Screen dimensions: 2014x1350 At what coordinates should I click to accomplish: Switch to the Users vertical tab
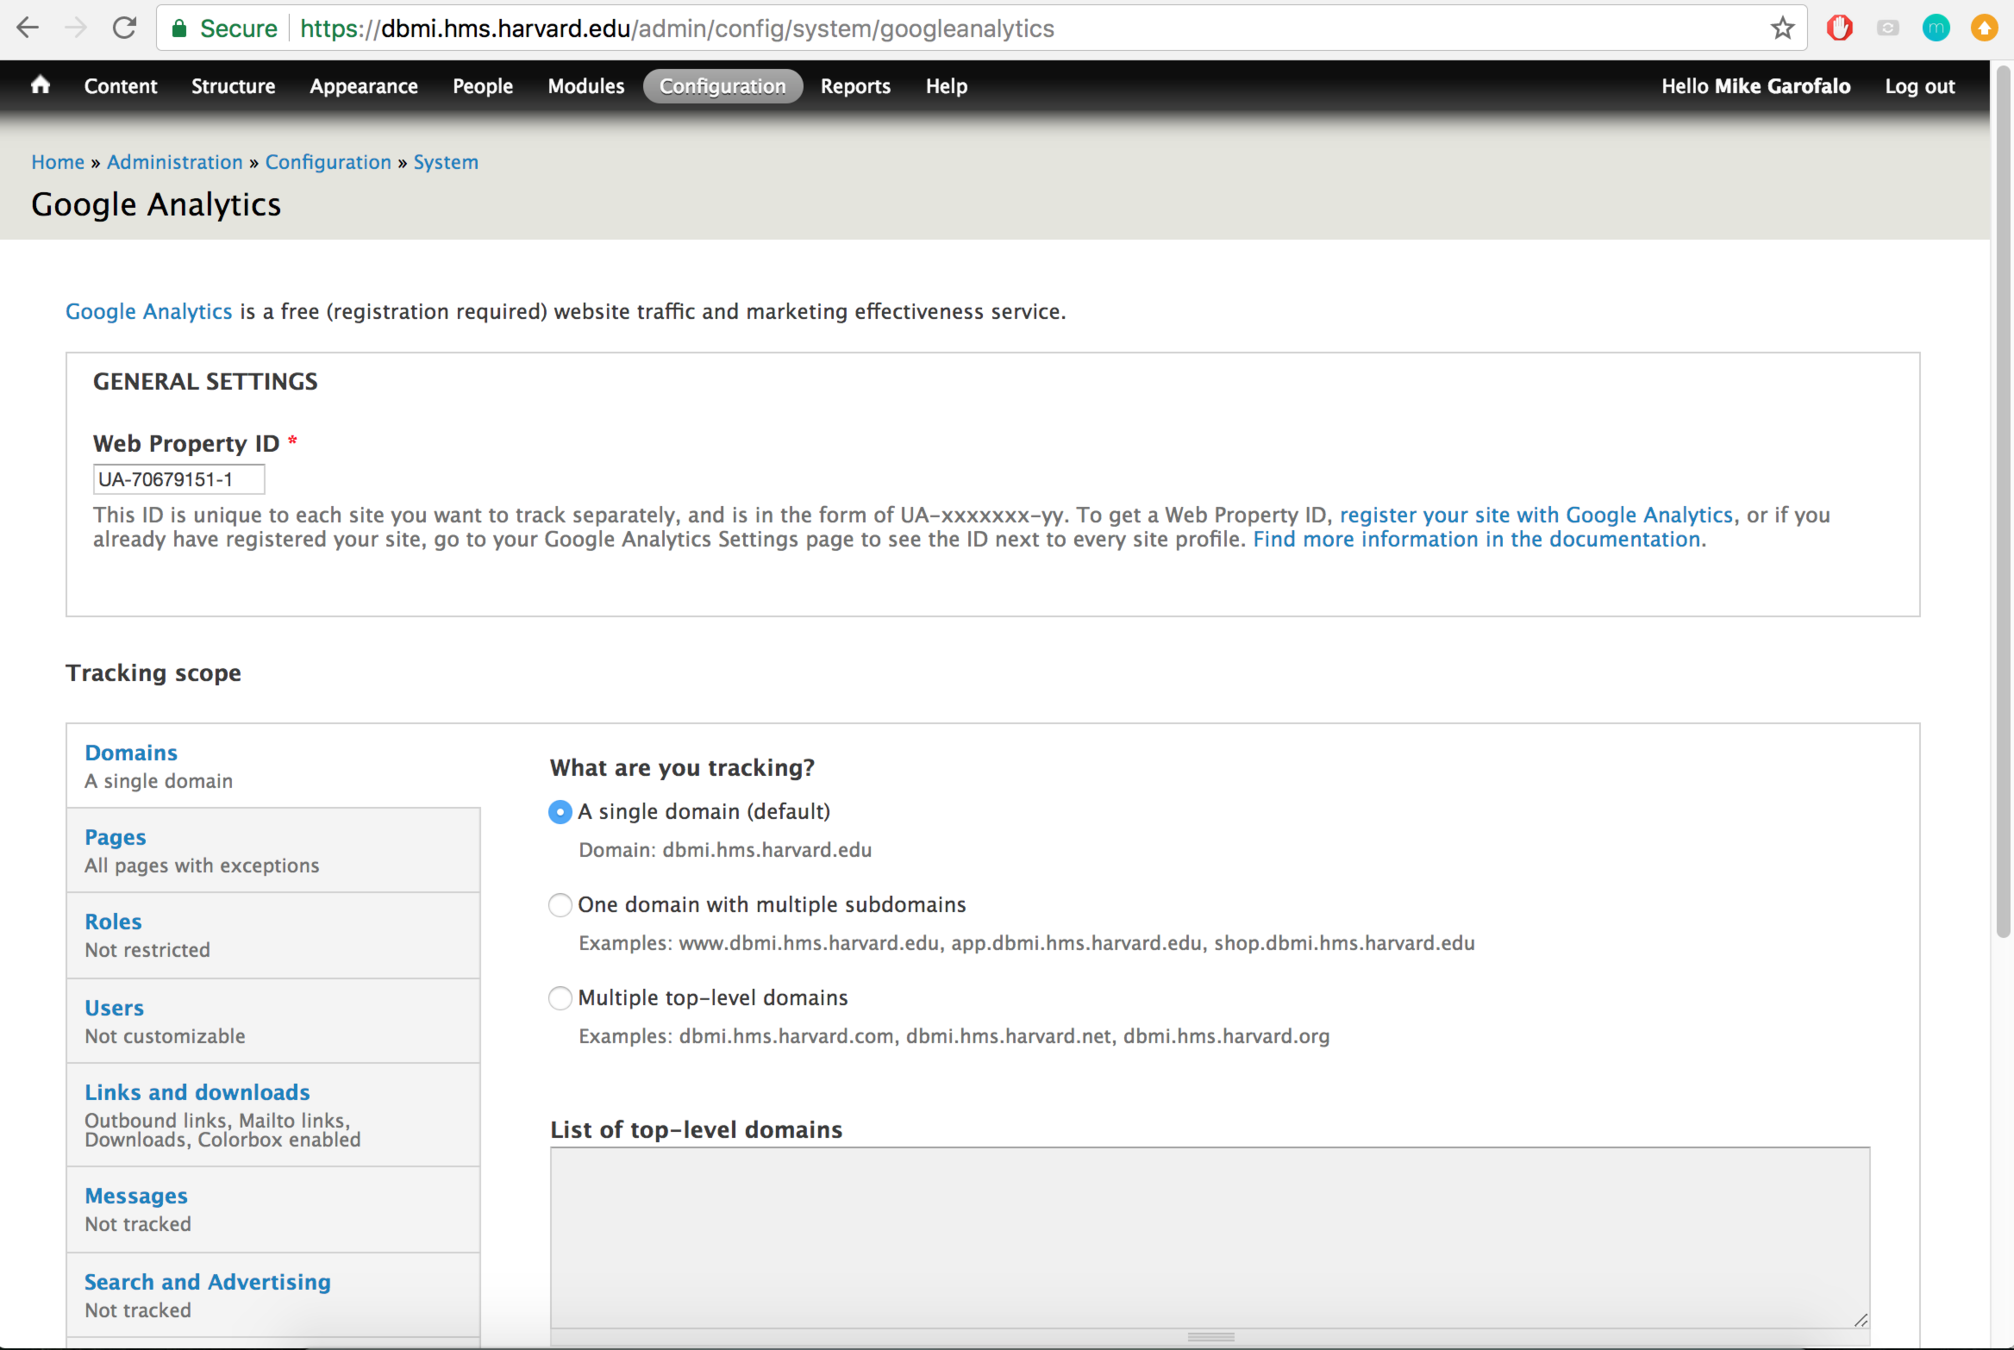click(x=273, y=1021)
